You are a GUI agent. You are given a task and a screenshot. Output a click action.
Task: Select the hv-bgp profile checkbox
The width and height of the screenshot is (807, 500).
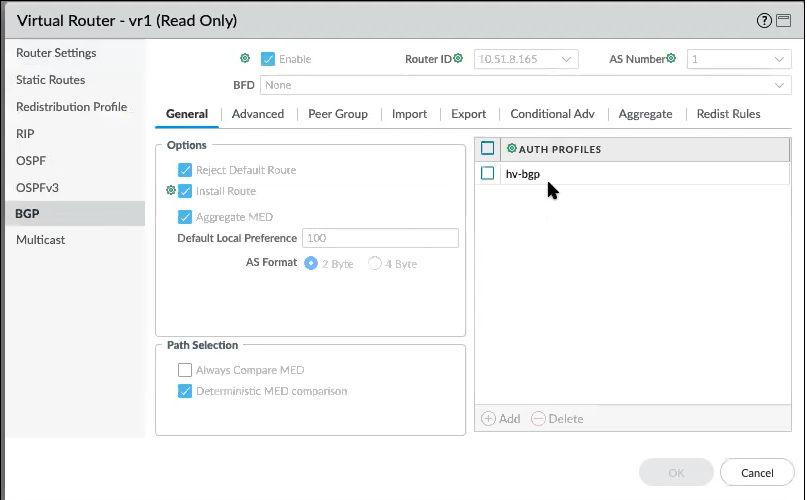click(488, 174)
